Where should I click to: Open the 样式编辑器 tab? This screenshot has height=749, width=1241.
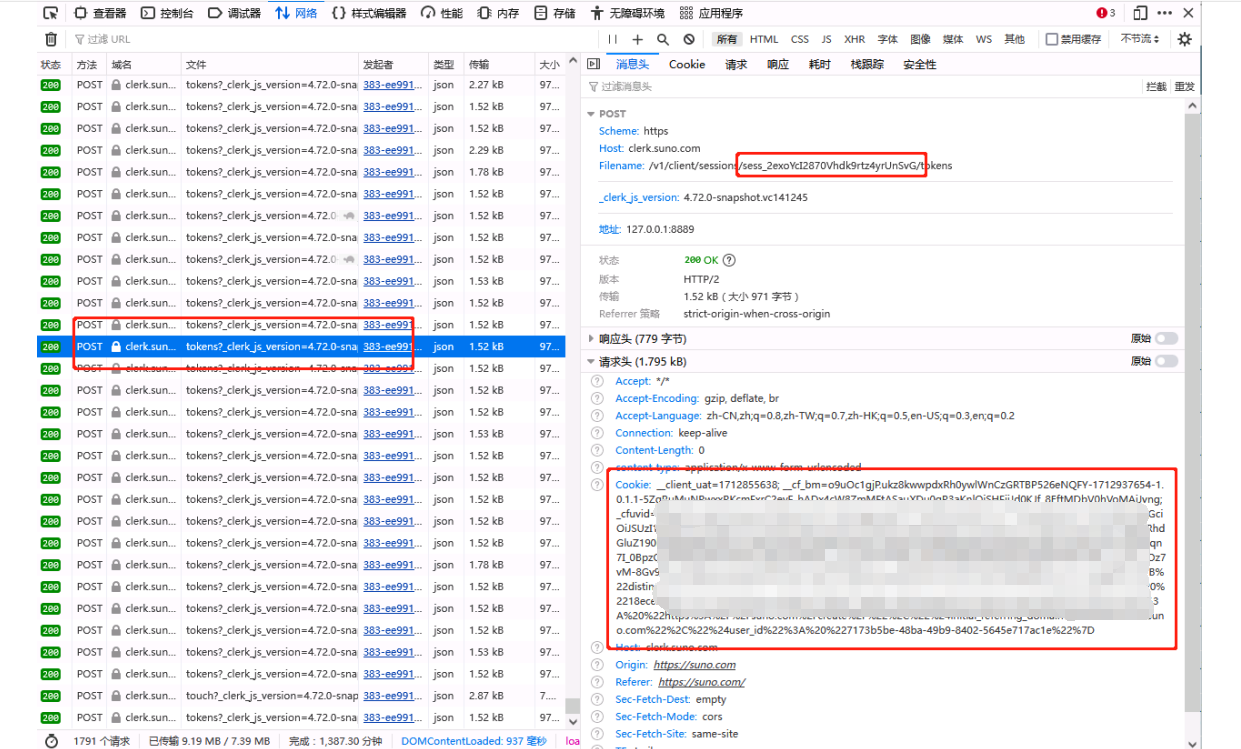click(369, 13)
